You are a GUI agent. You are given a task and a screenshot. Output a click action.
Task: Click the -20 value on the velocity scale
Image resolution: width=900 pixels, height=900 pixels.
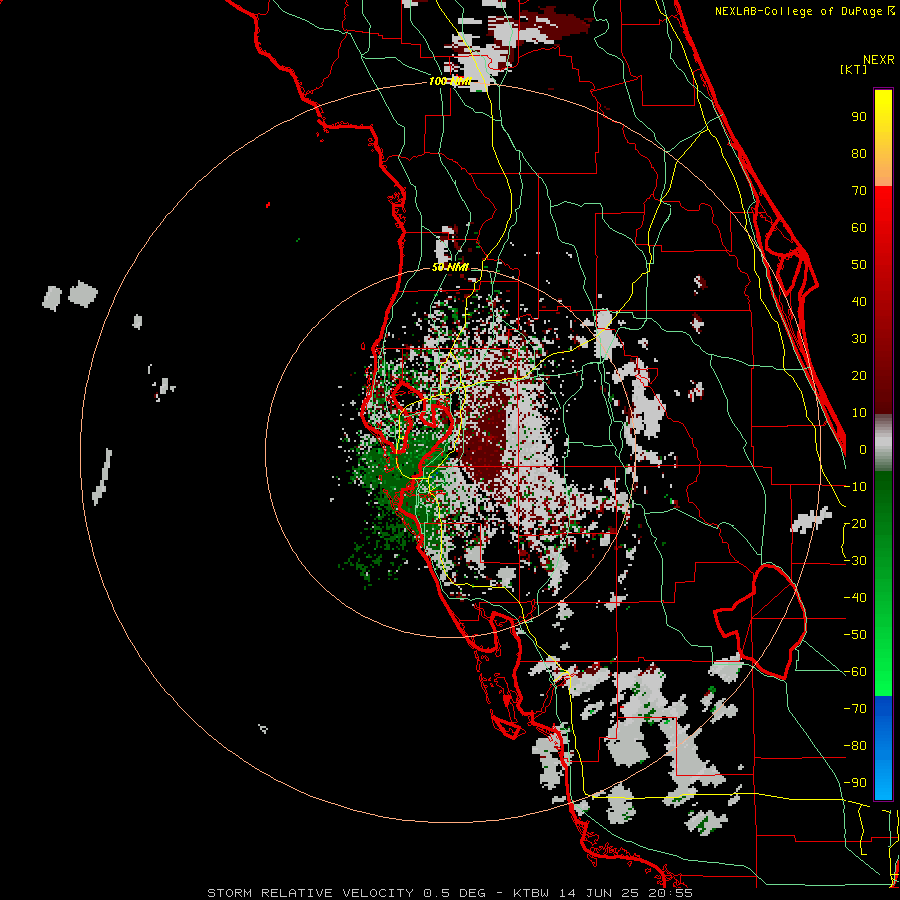pyautogui.click(x=855, y=524)
